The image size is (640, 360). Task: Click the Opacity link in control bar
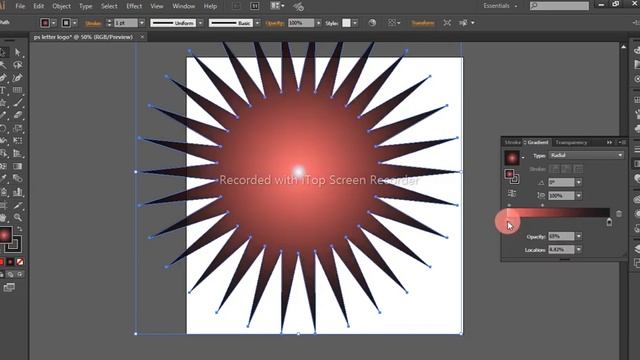tap(274, 23)
